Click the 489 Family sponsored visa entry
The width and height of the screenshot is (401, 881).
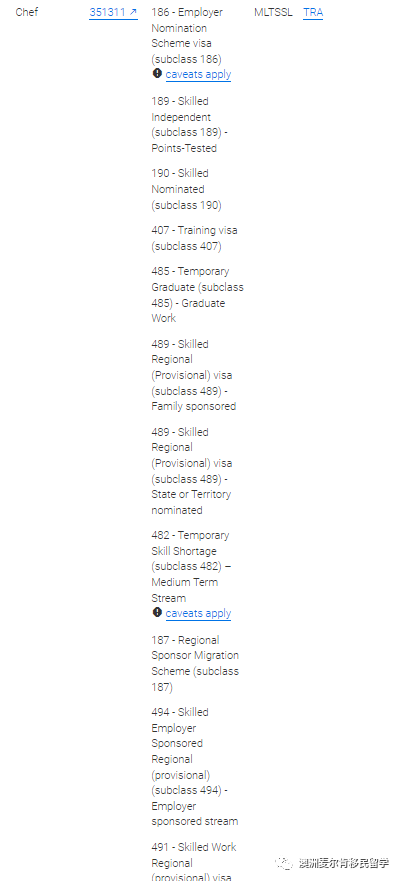(194, 375)
